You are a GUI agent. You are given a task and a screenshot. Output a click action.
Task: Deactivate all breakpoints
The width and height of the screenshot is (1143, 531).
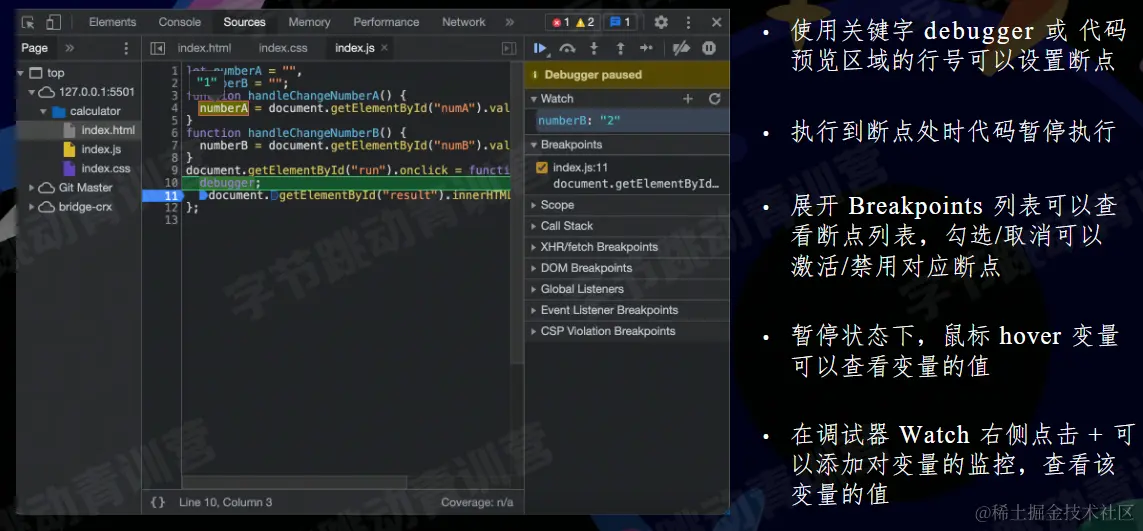pyautogui.click(x=682, y=48)
